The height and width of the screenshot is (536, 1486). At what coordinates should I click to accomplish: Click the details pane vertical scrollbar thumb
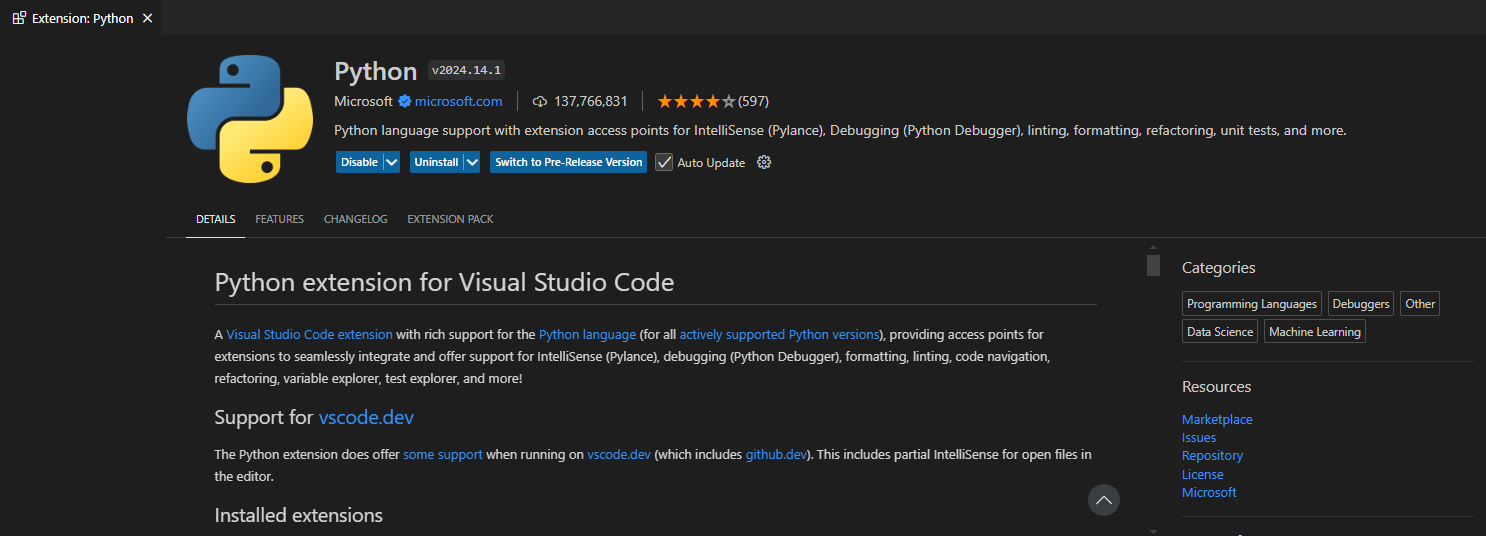coord(1153,265)
